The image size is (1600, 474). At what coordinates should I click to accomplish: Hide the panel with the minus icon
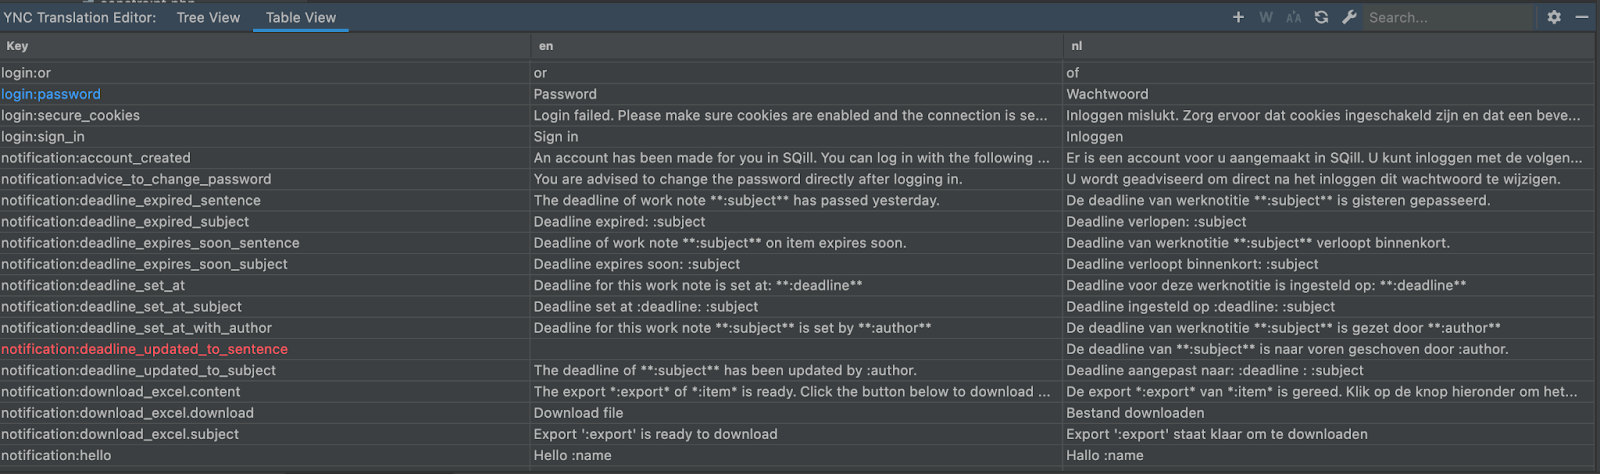pyautogui.click(x=1582, y=17)
